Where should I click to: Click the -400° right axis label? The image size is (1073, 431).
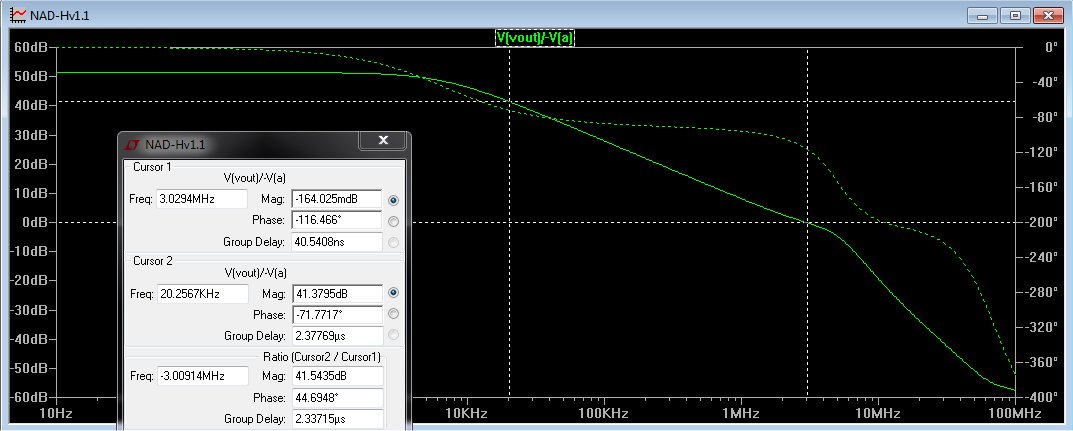point(1042,397)
